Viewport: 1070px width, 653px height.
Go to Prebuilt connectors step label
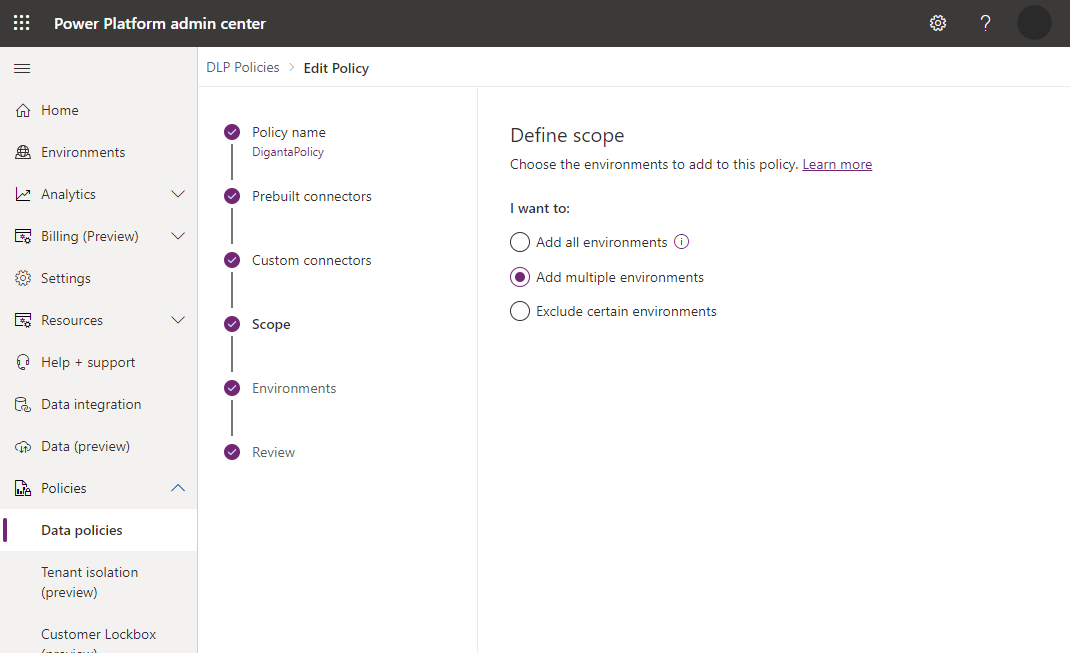[312, 197]
